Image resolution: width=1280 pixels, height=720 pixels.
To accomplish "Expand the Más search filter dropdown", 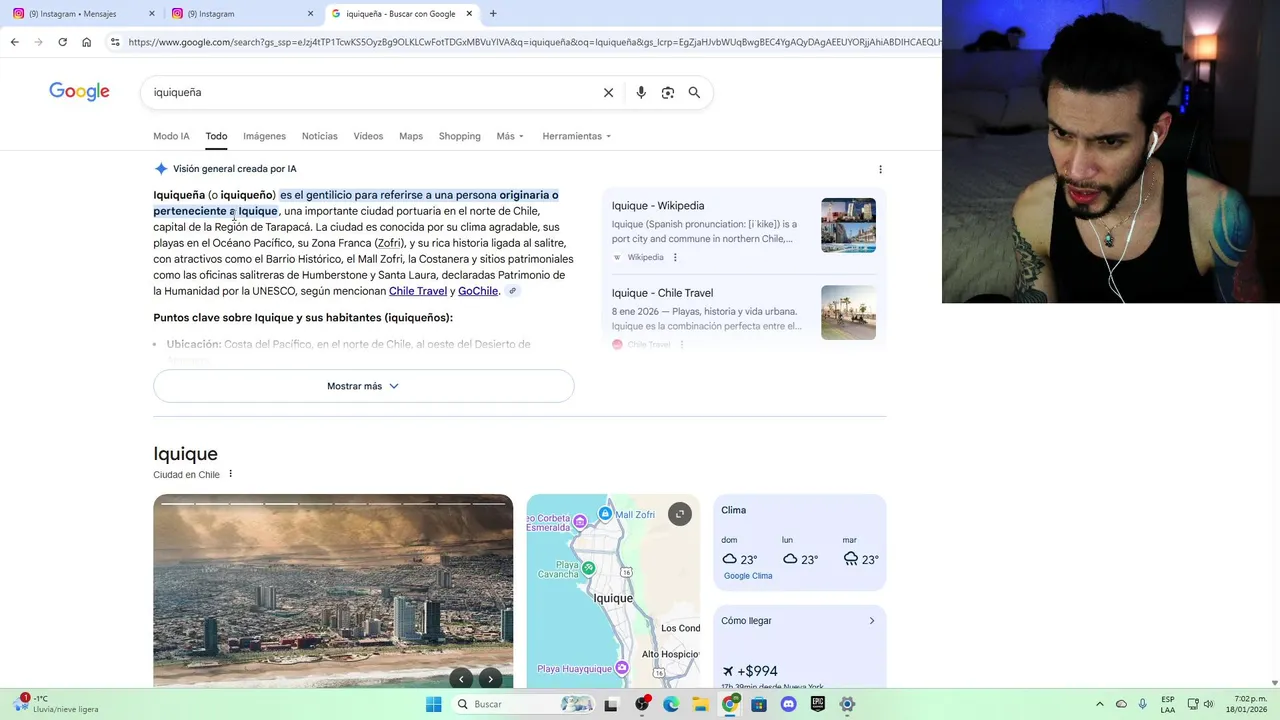I will tap(510, 136).
